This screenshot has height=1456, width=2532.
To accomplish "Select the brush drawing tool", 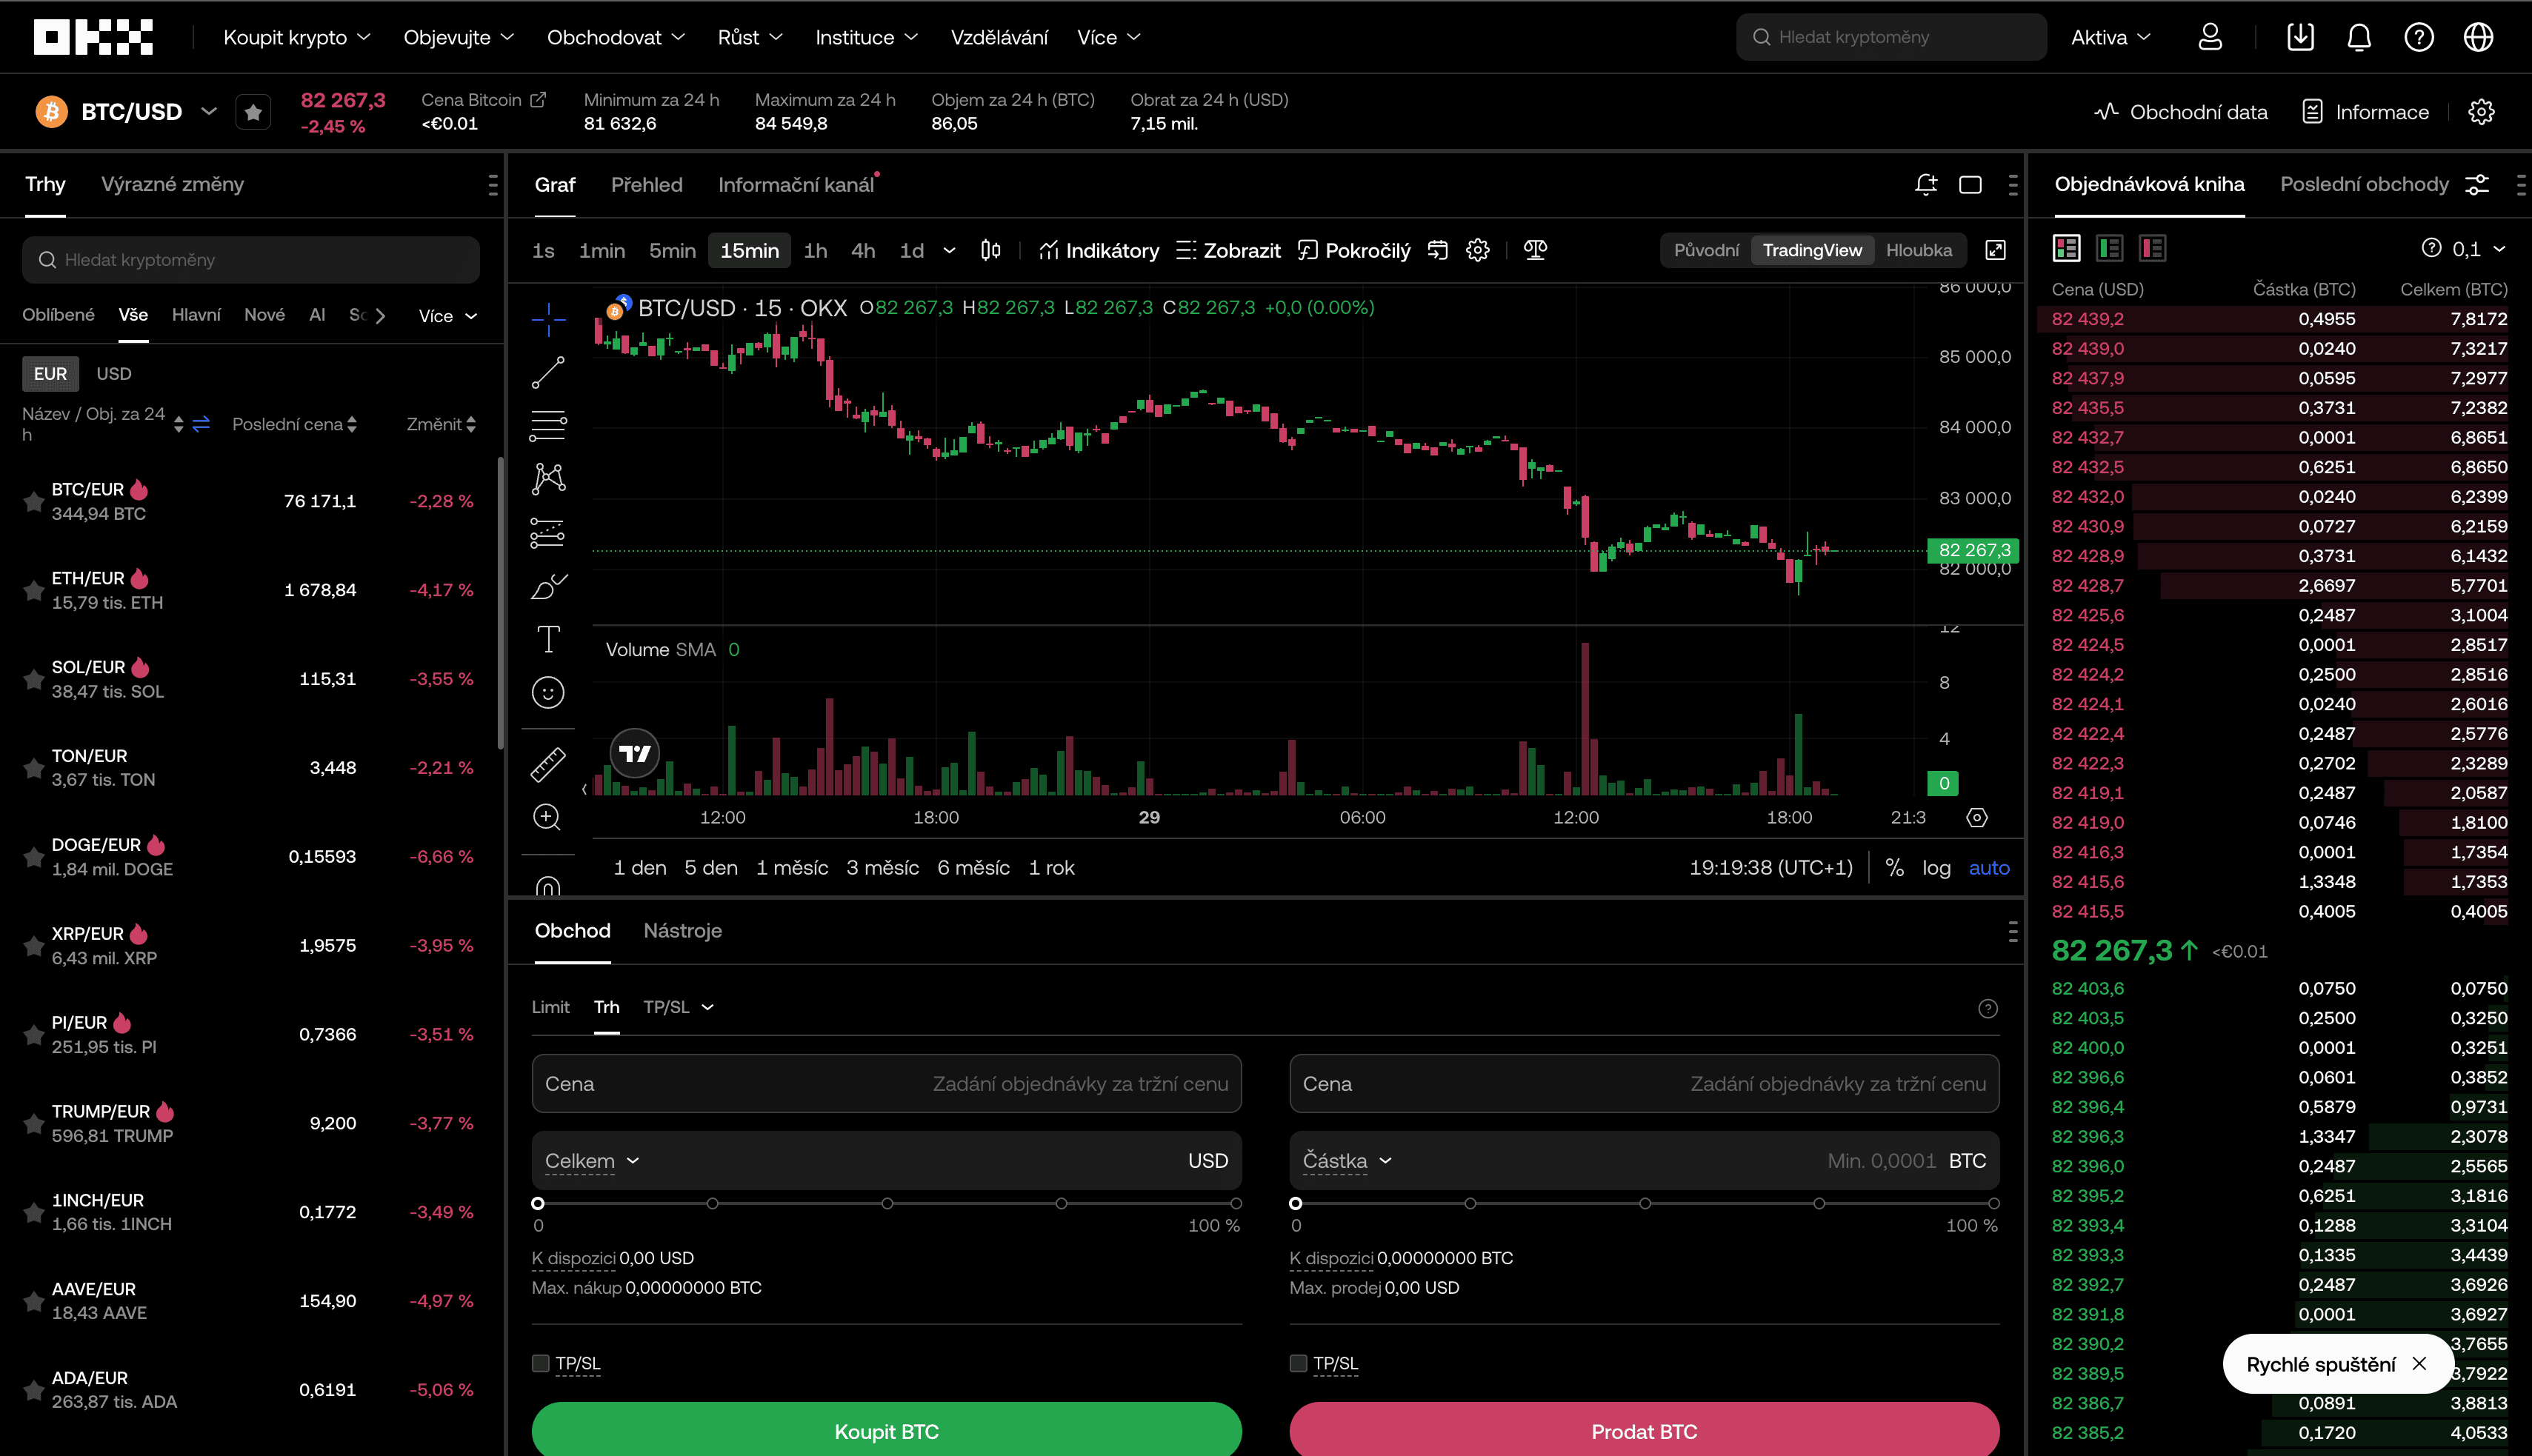I will point(548,586).
